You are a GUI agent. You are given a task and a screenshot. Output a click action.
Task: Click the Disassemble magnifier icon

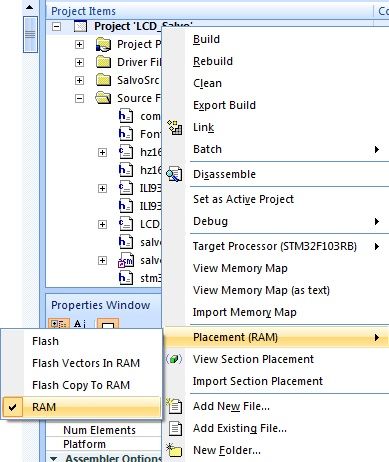click(x=175, y=174)
